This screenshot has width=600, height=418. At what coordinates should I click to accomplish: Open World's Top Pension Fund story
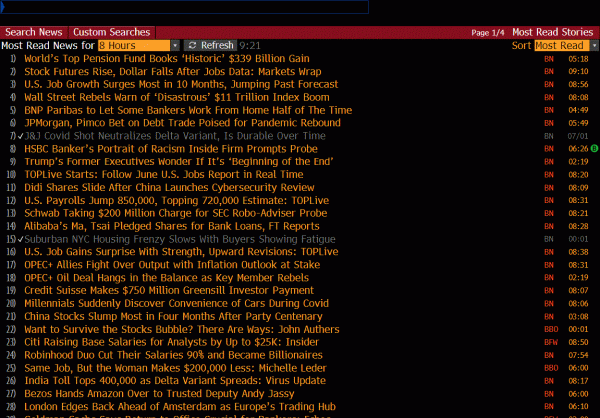(x=167, y=59)
